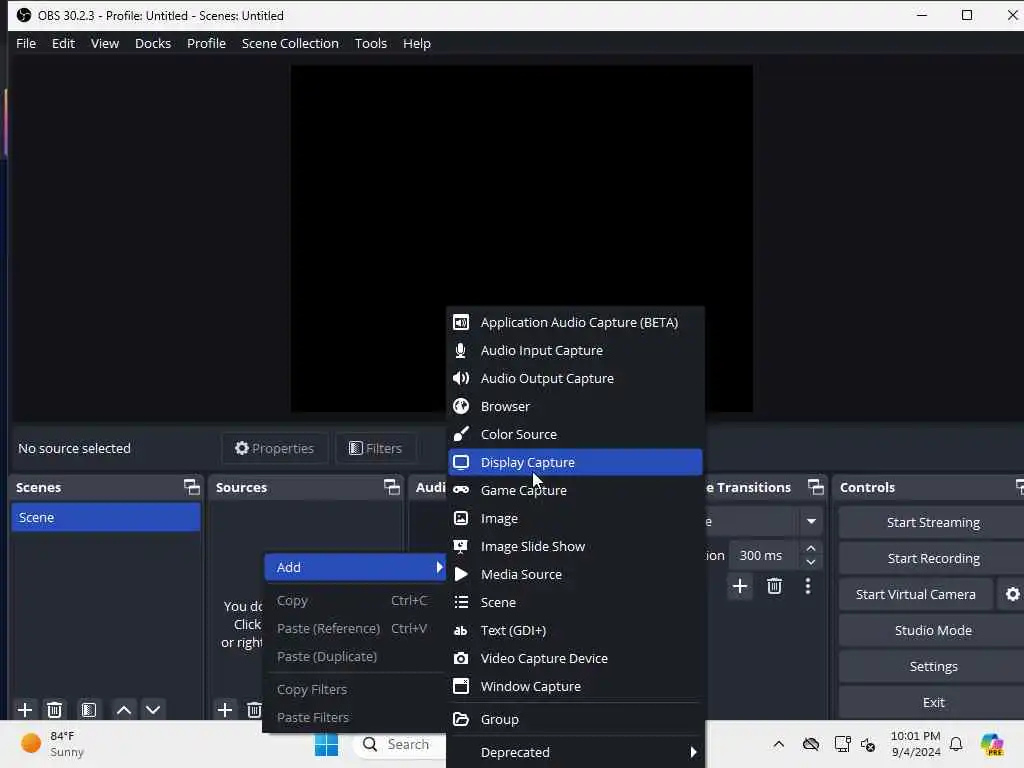
Task: Add Window Capture source
Action: 575,686
